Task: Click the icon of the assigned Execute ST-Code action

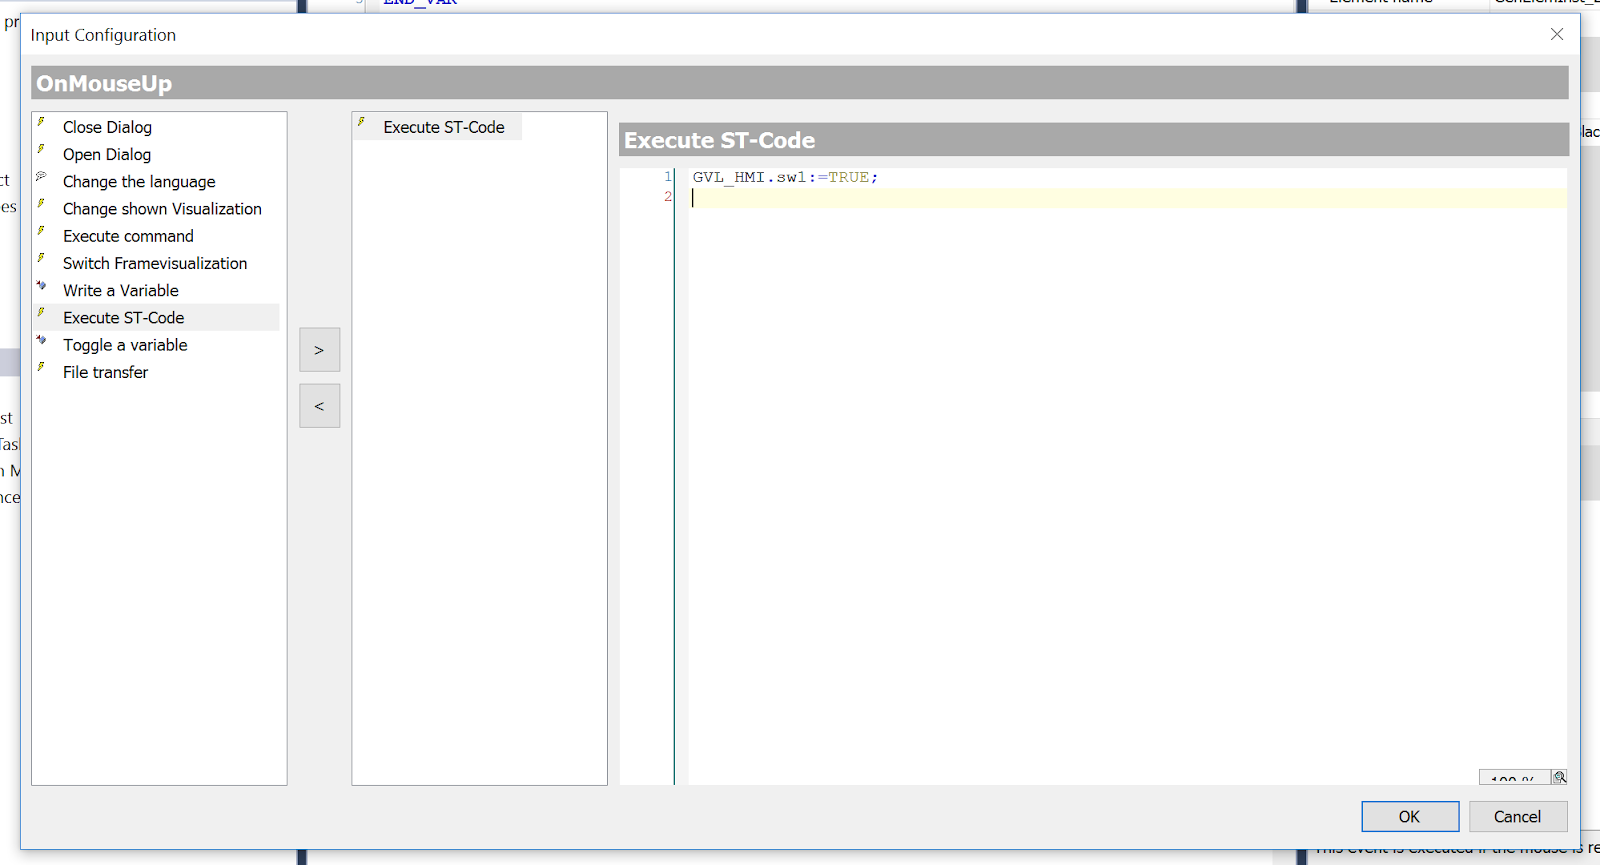Action: [x=361, y=122]
